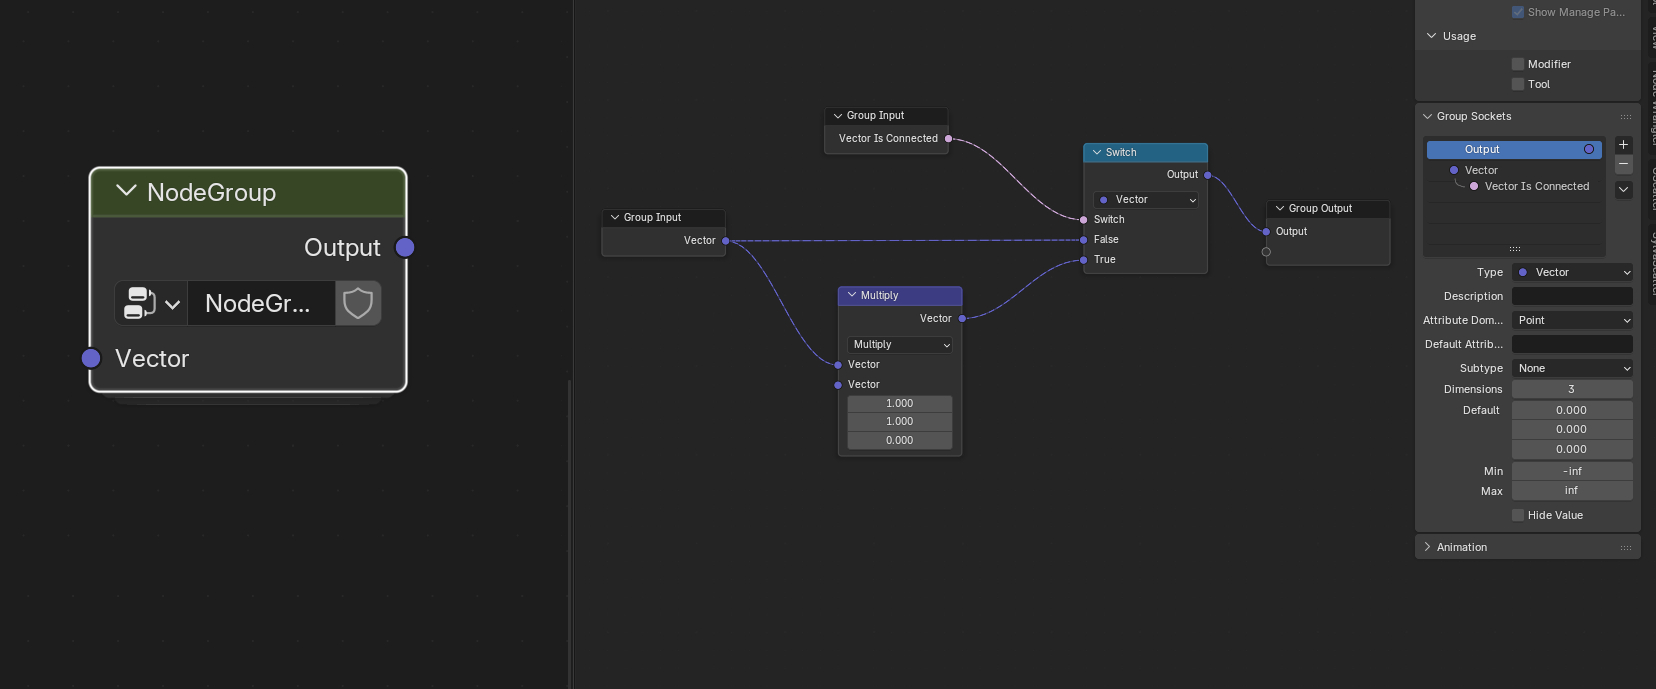Click the True input socket on Switch node
Image resolution: width=1656 pixels, height=689 pixels.
click(1084, 260)
